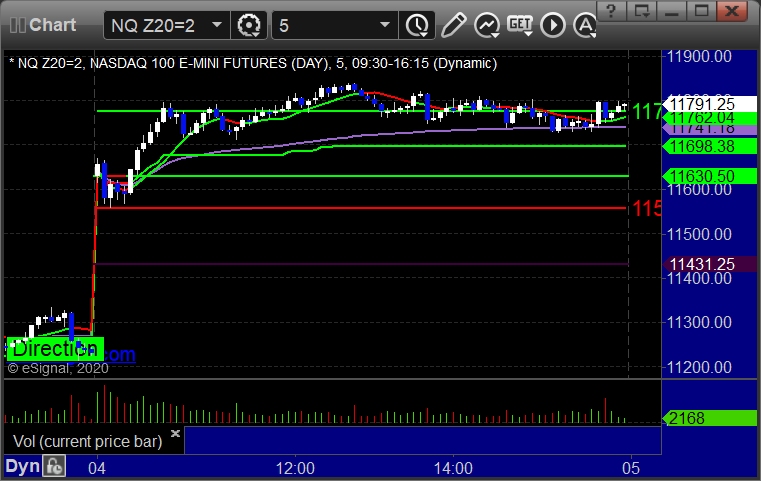Click the chart title NQ Z20=2 NASDAQ text

[253, 63]
